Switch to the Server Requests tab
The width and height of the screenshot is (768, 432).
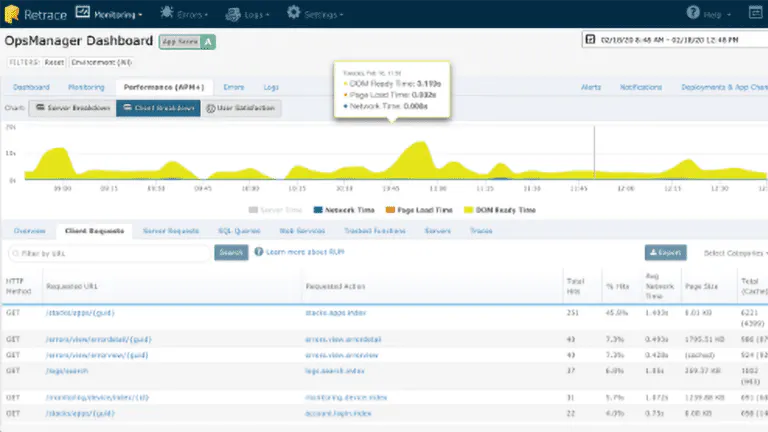coord(171,231)
